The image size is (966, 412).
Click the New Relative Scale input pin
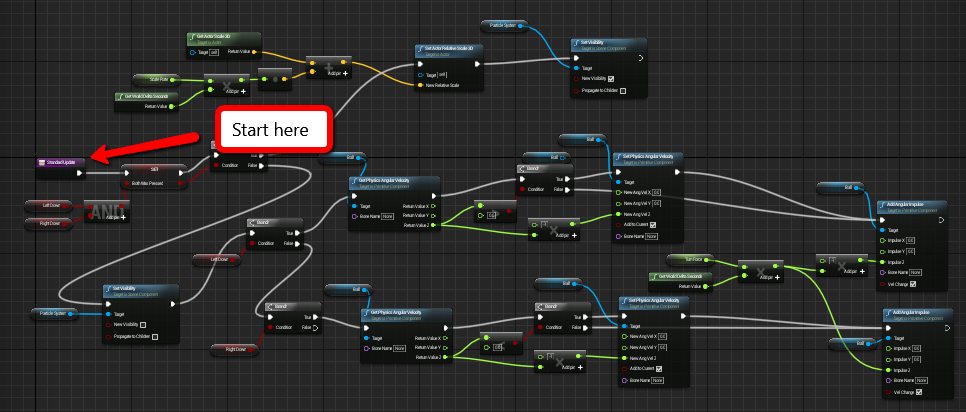[x=420, y=85]
